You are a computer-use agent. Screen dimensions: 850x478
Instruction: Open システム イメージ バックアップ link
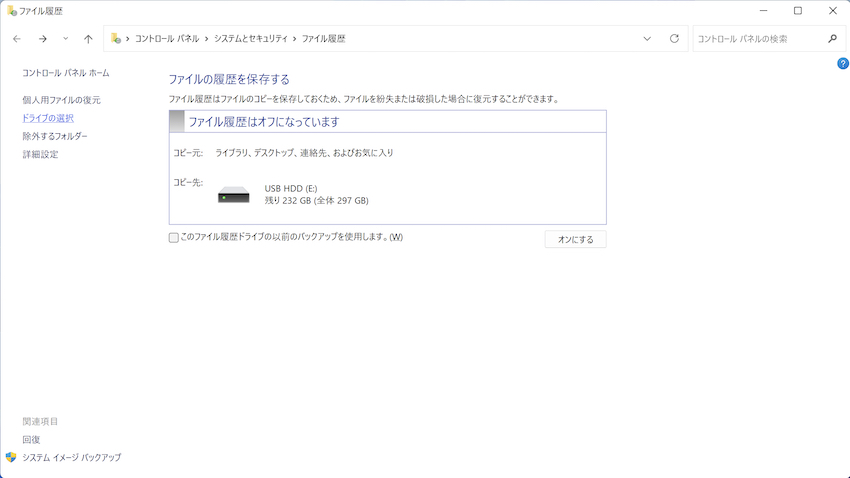72,457
